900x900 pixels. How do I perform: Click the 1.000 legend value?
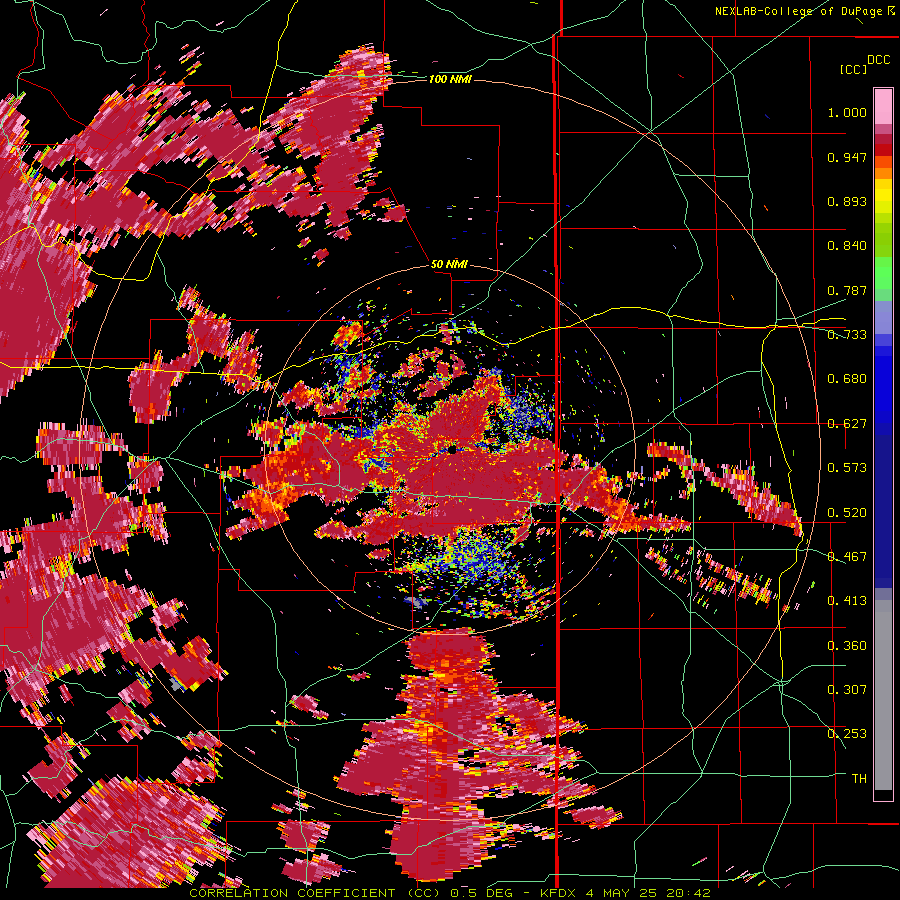point(847,112)
